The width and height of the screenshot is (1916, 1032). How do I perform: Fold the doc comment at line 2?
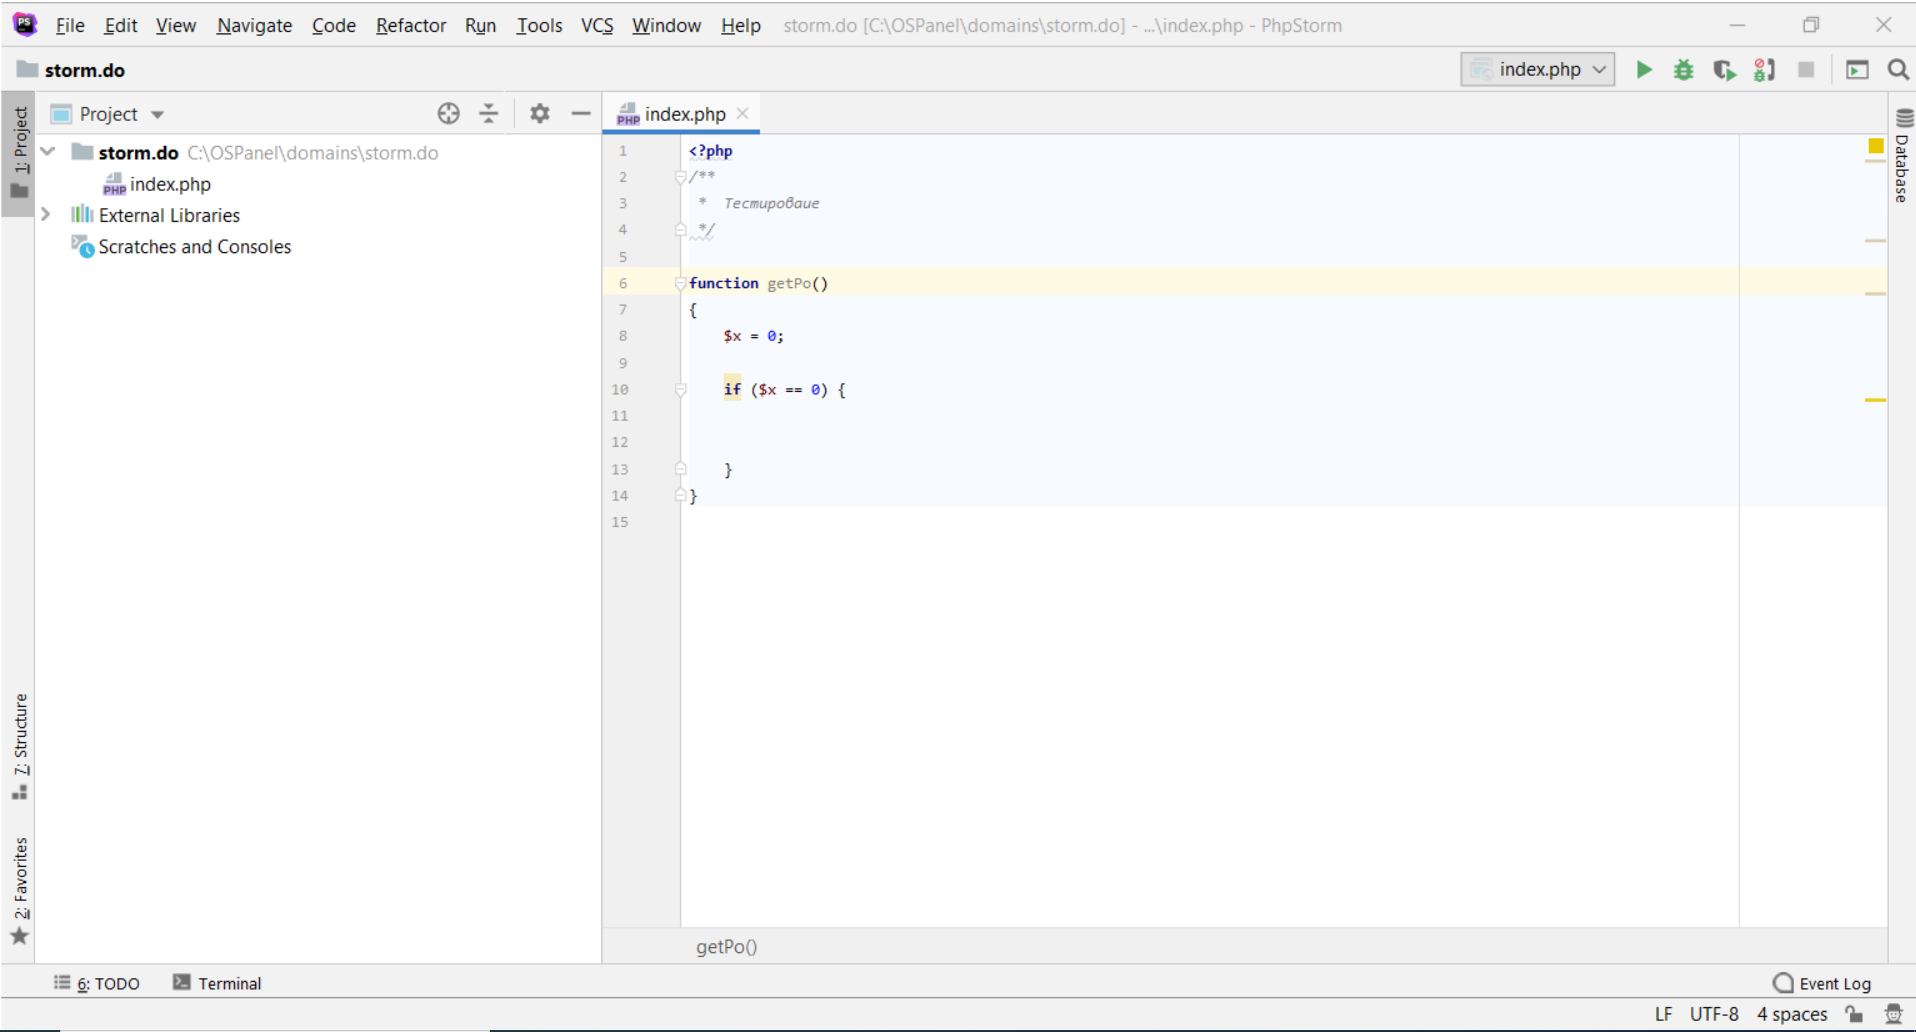click(680, 178)
